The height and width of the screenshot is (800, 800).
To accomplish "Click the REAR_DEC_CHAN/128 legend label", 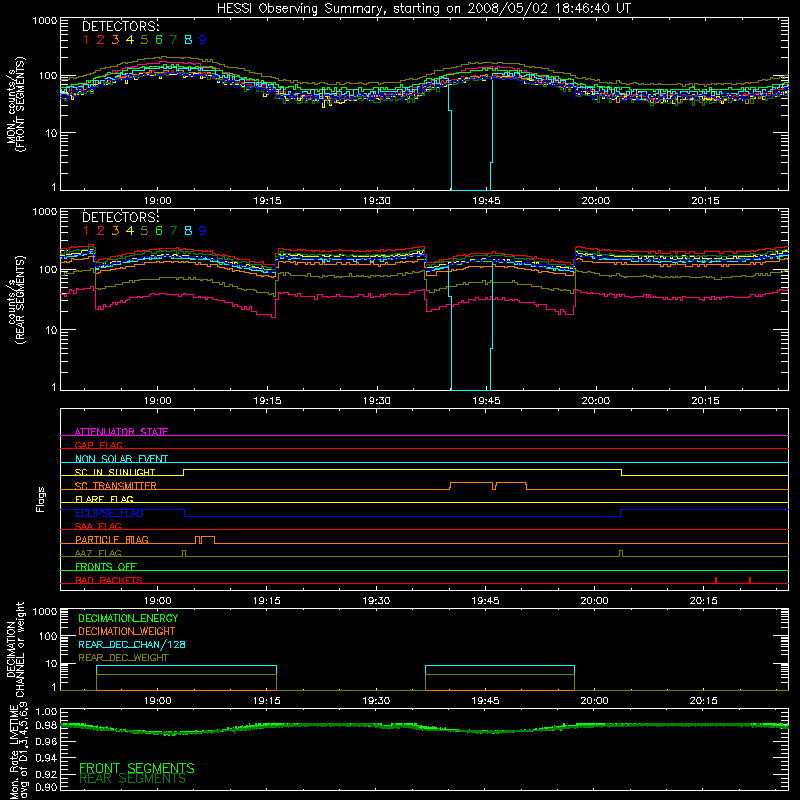I will tap(132, 644).
